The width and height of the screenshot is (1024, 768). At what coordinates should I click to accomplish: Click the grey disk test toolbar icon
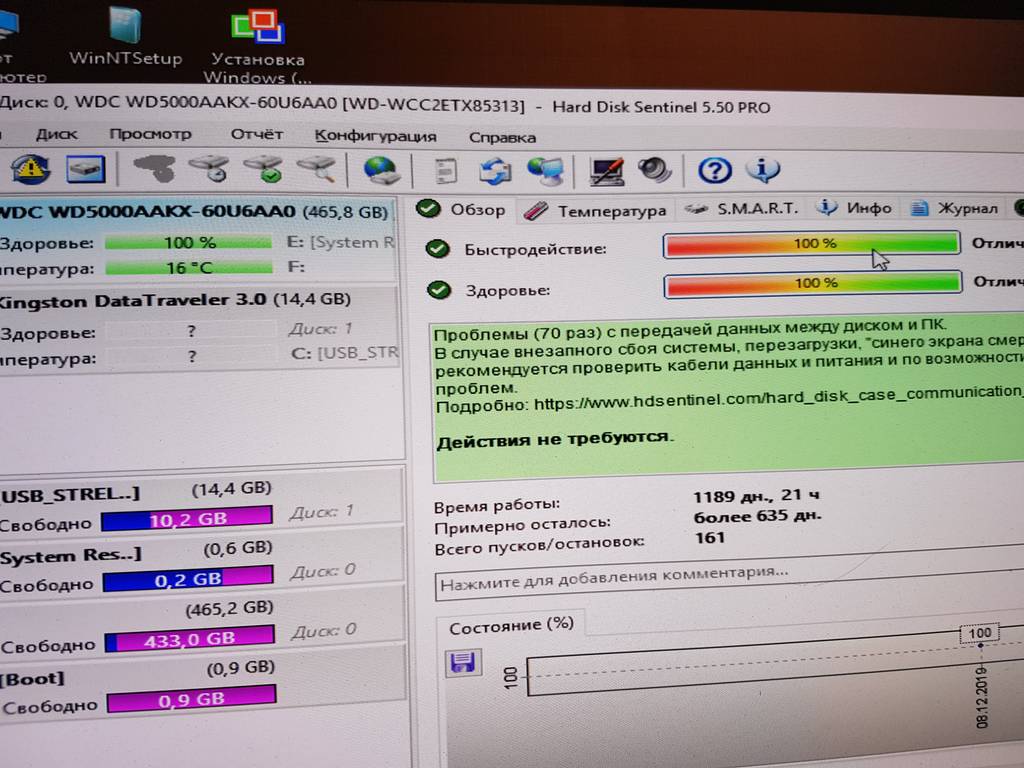(x=153, y=168)
